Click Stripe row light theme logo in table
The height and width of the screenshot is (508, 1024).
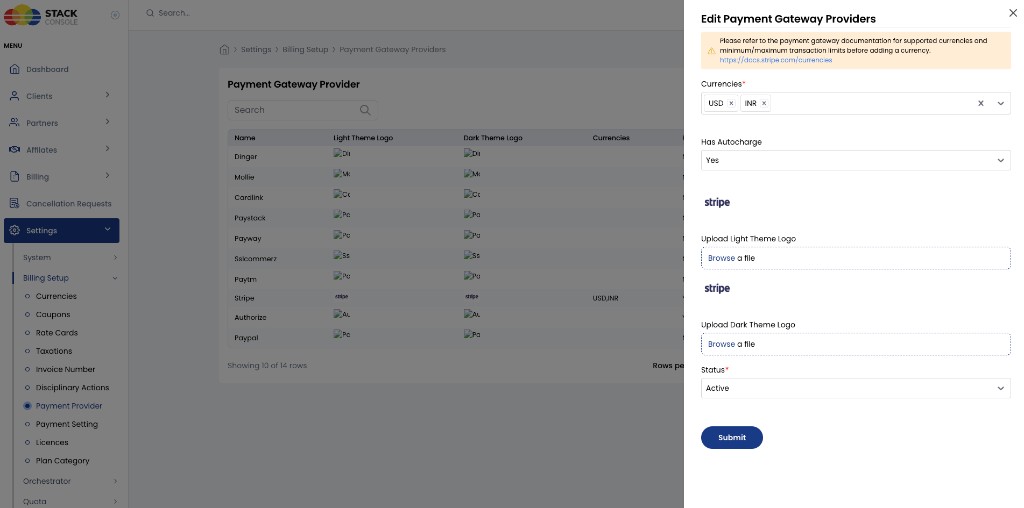(342, 296)
